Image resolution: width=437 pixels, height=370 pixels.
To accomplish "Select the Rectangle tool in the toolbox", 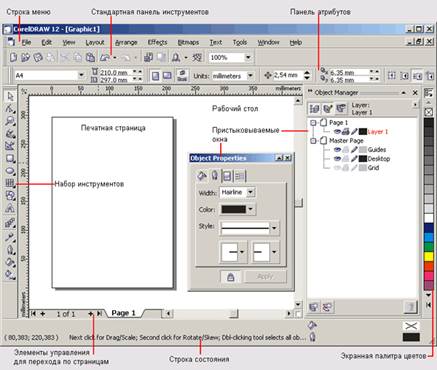I will coord(10,158).
